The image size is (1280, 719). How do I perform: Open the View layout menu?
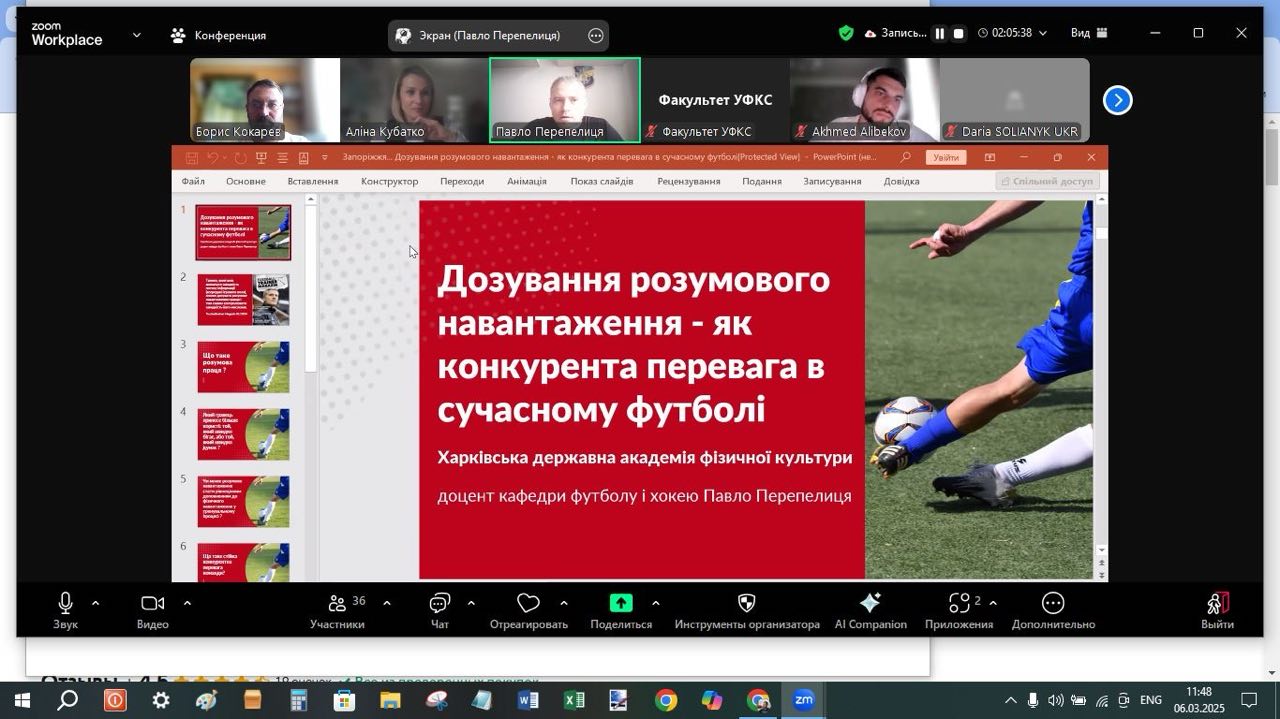1089,33
